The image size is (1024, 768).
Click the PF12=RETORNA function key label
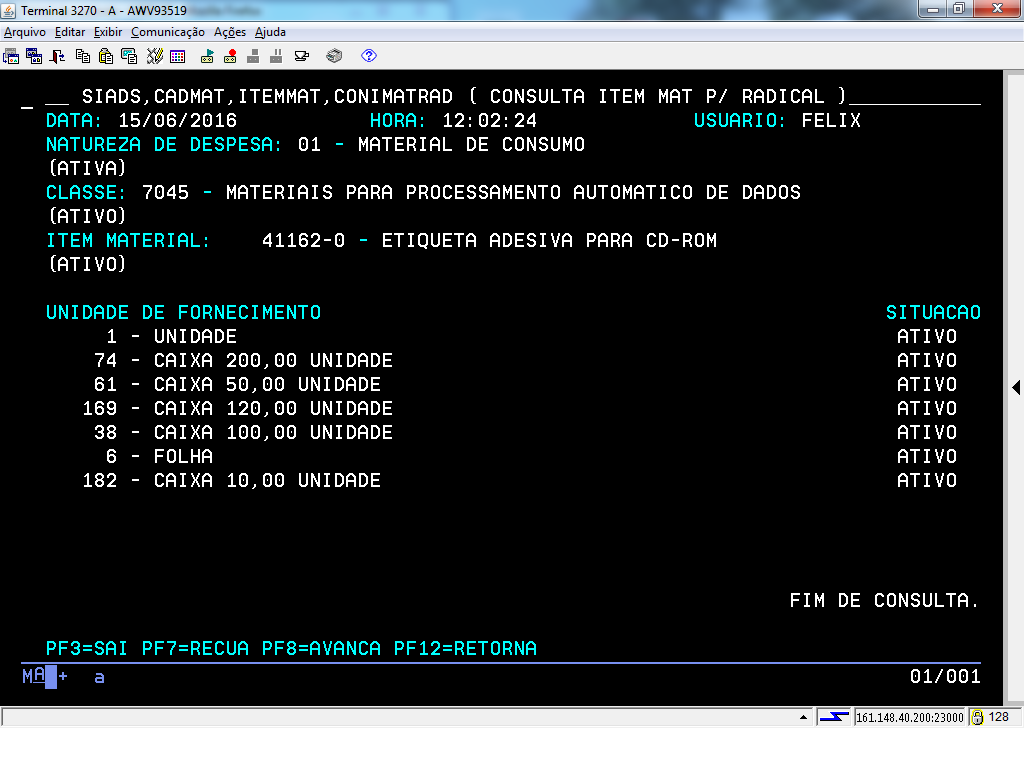click(x=465, y=648)
